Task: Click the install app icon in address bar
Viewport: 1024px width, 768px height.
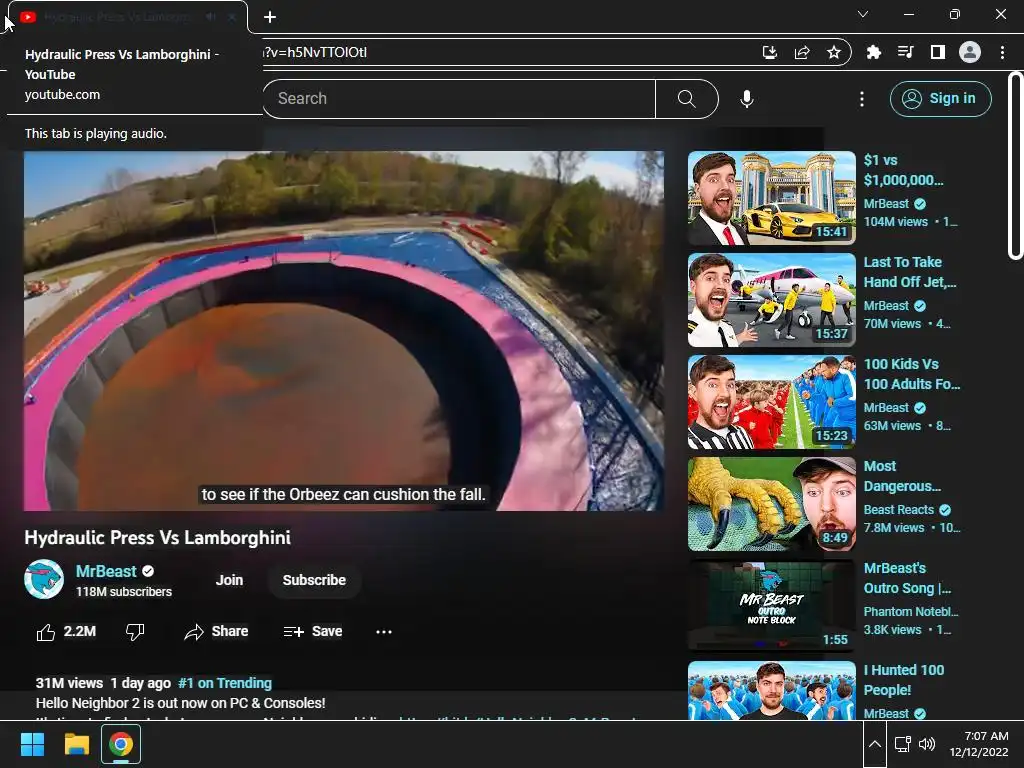Action: pyautogui.click(x=770, y=52)
